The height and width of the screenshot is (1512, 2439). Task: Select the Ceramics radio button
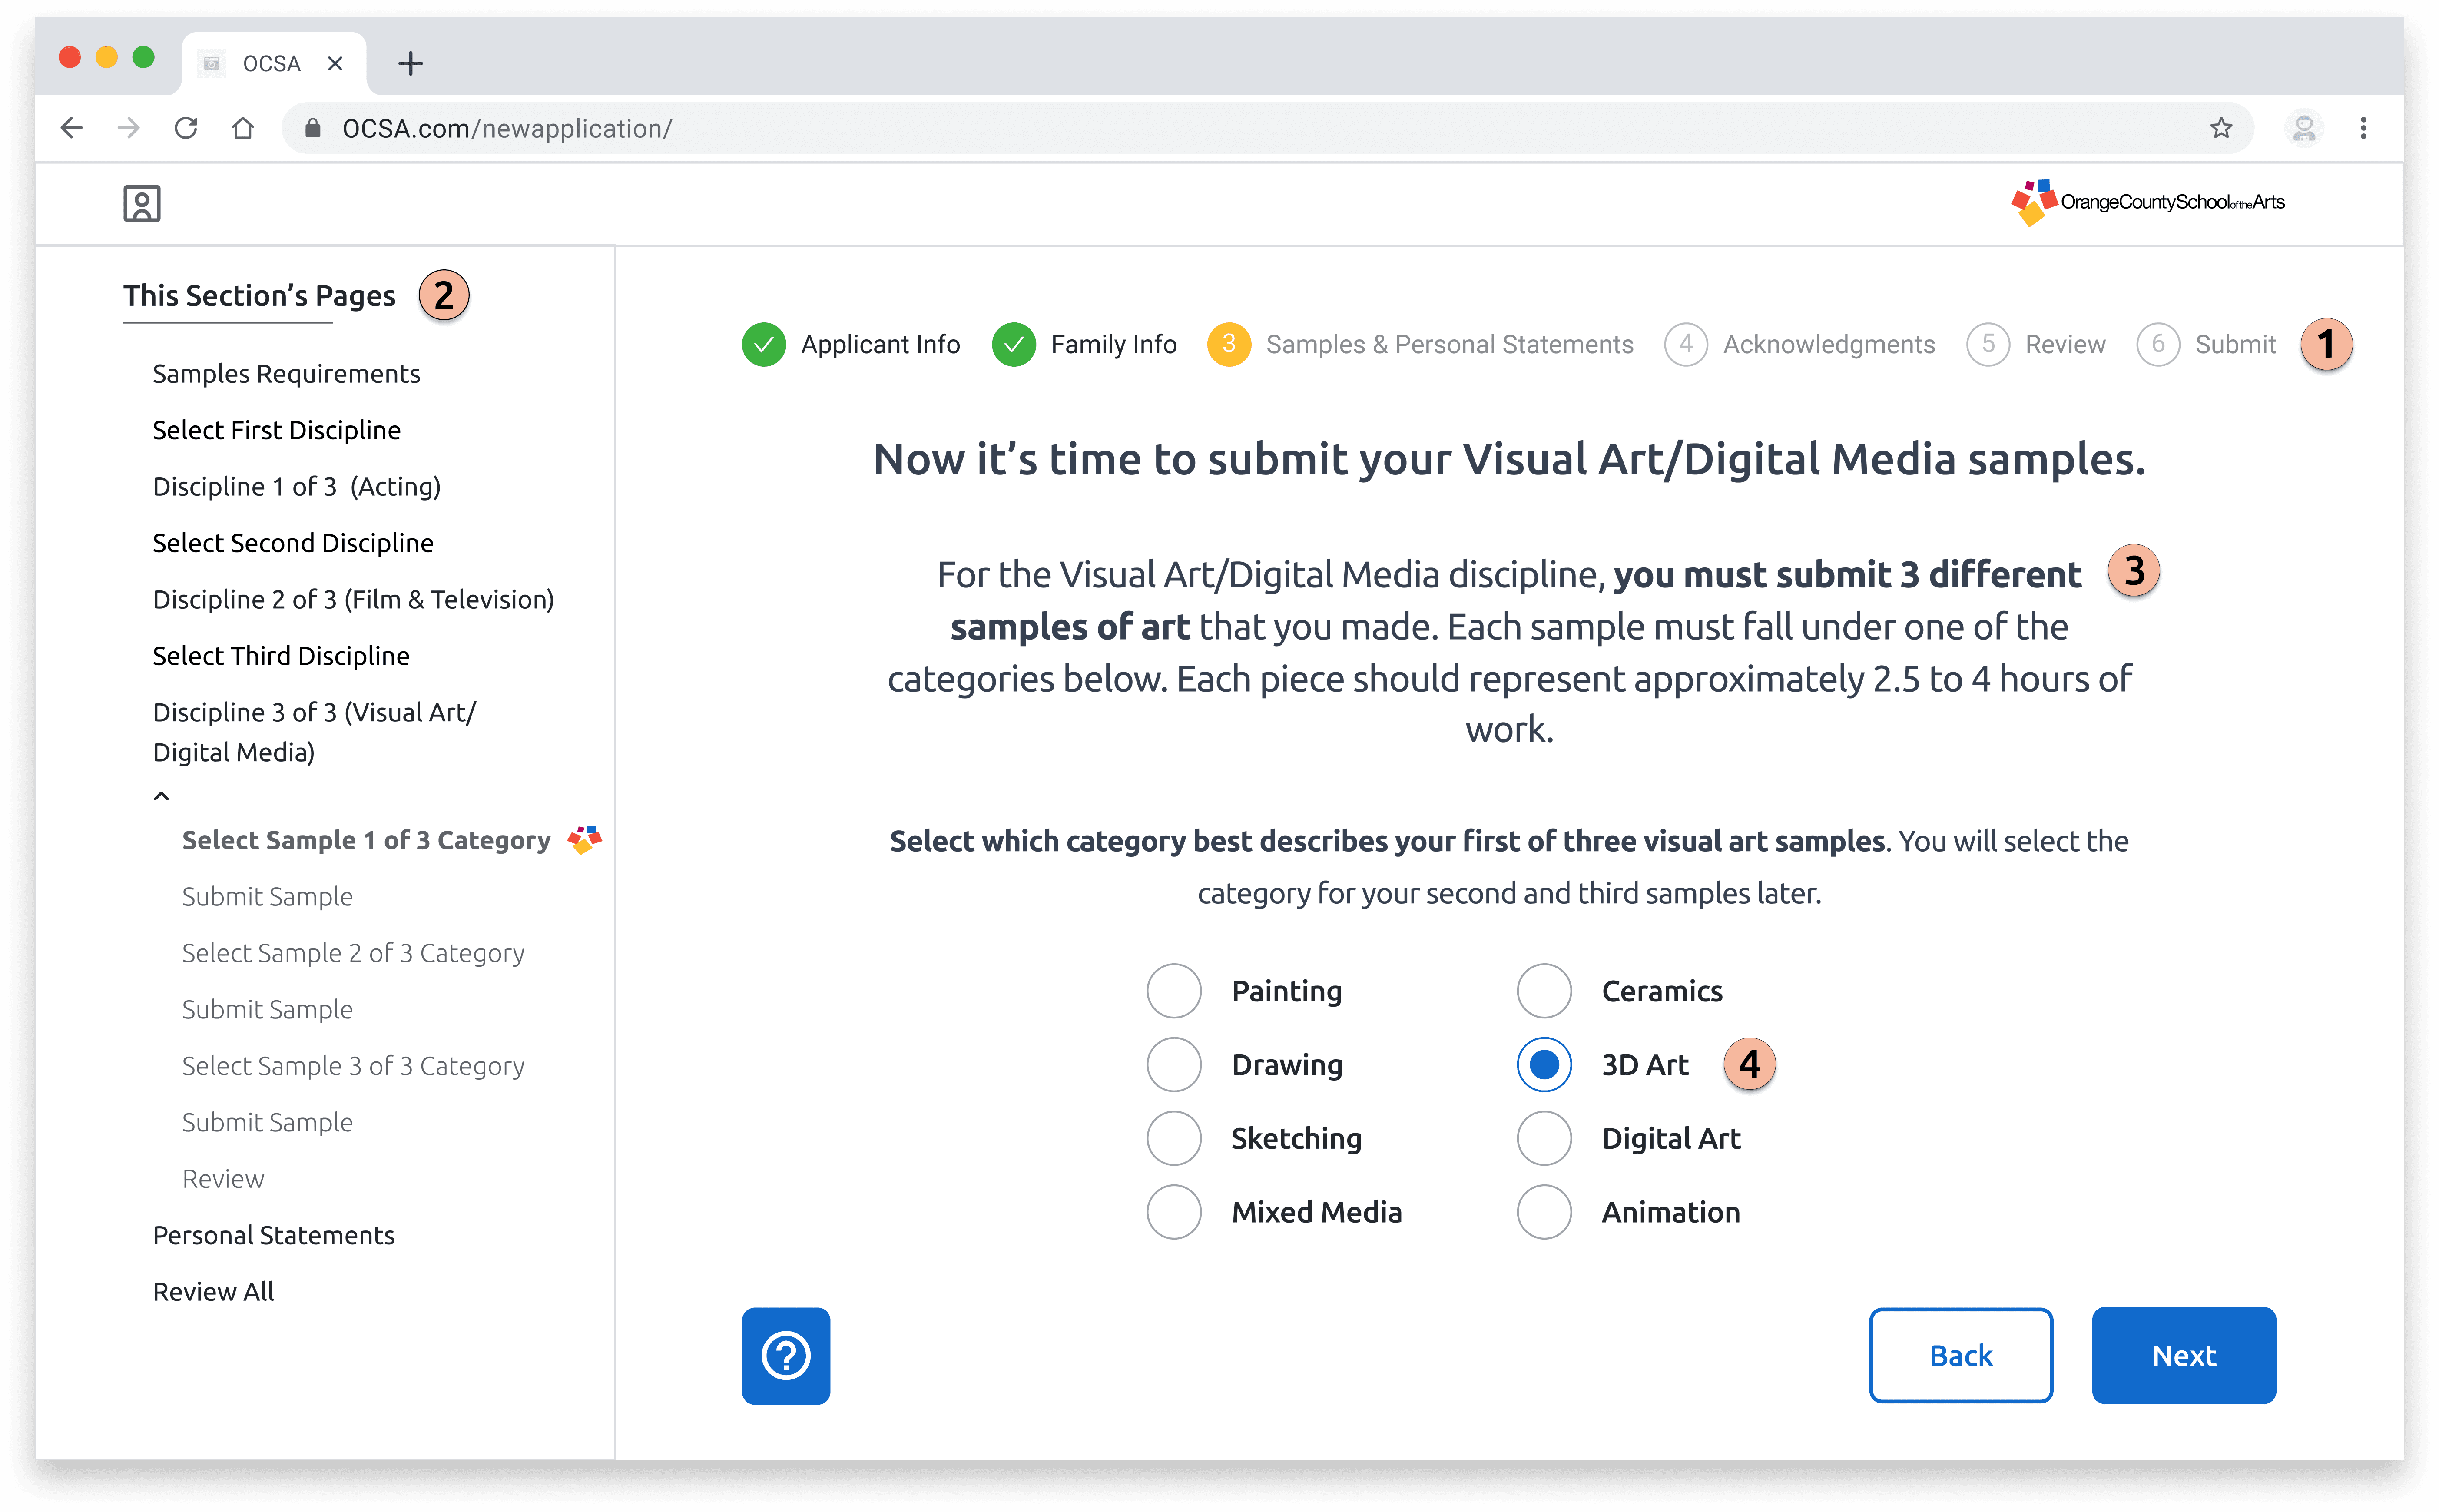(x=1544, y=991)
